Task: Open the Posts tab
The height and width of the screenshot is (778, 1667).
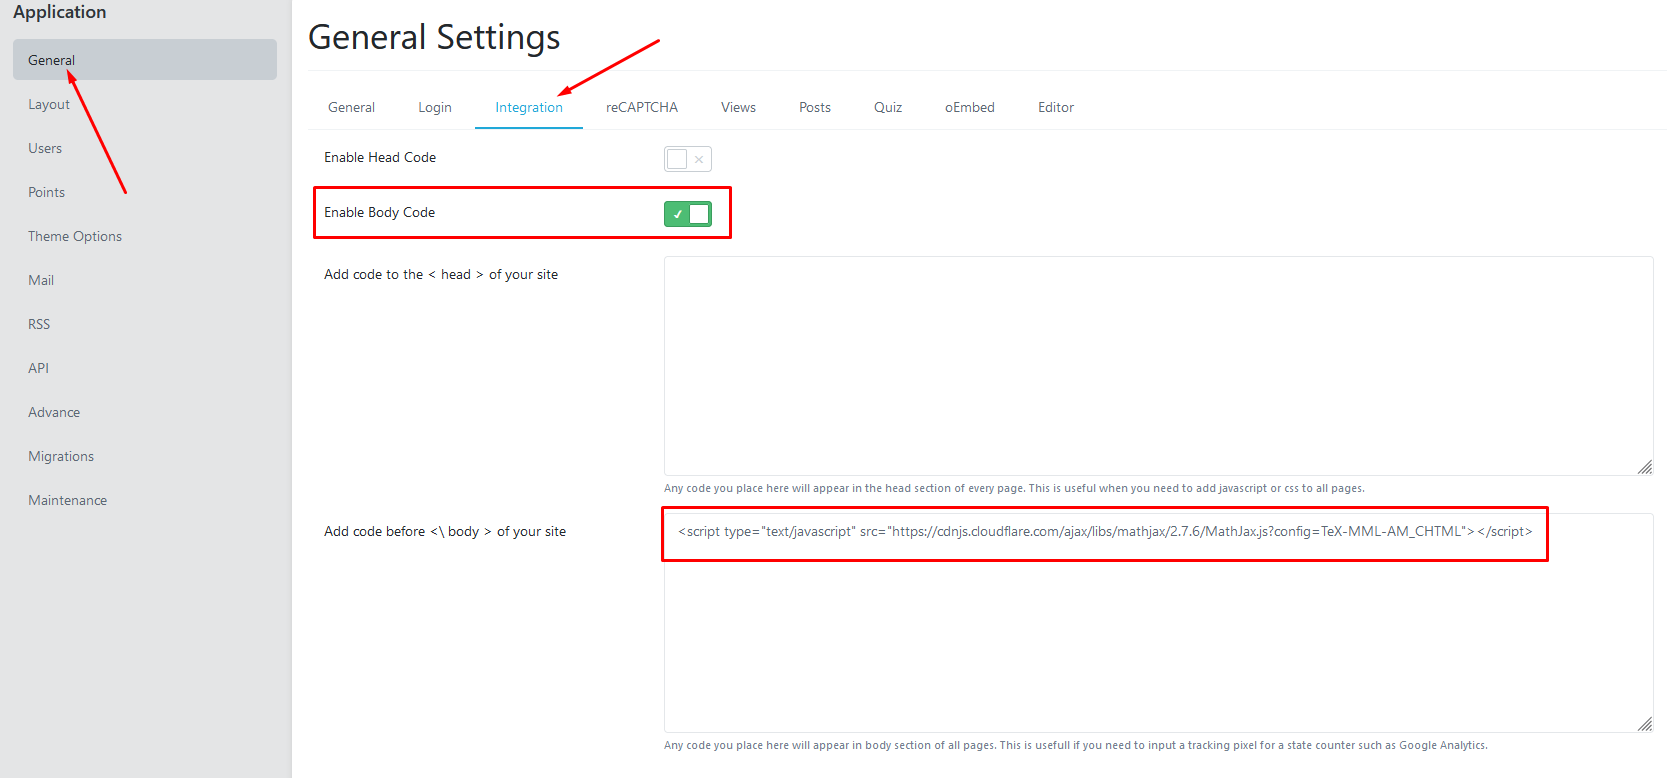Action: 815,107
